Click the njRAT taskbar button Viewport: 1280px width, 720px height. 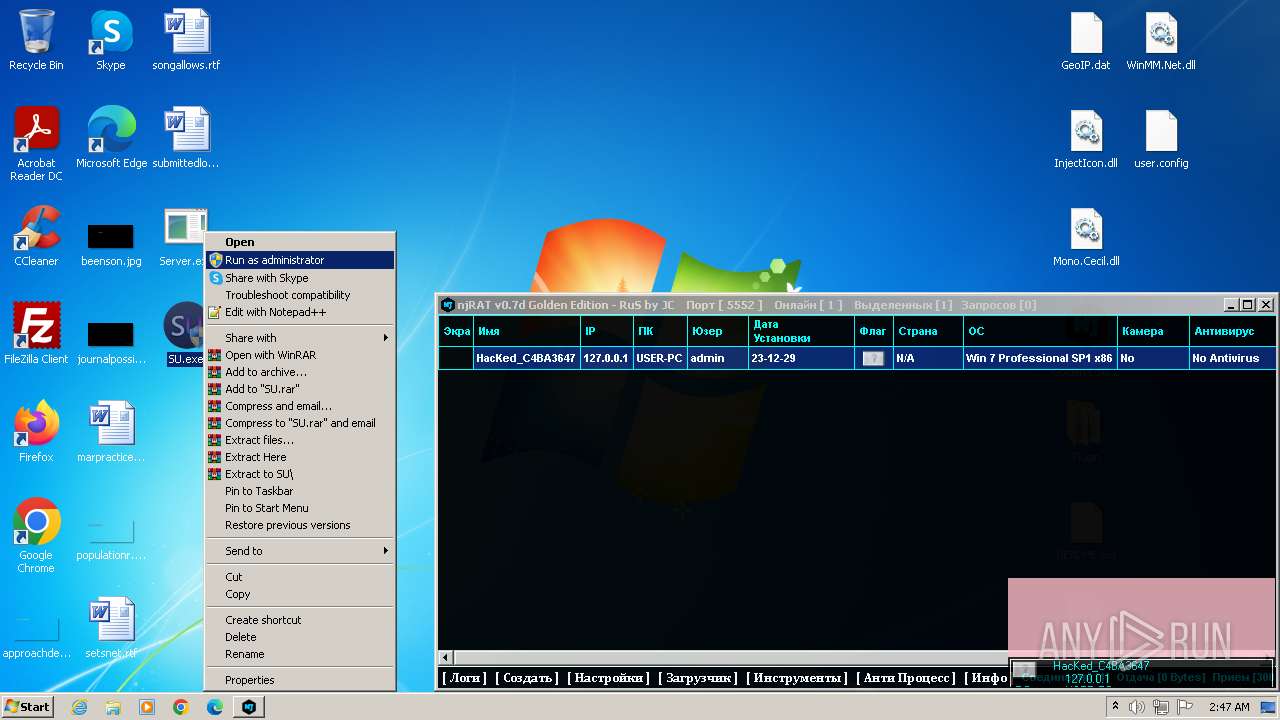[249, 707]
